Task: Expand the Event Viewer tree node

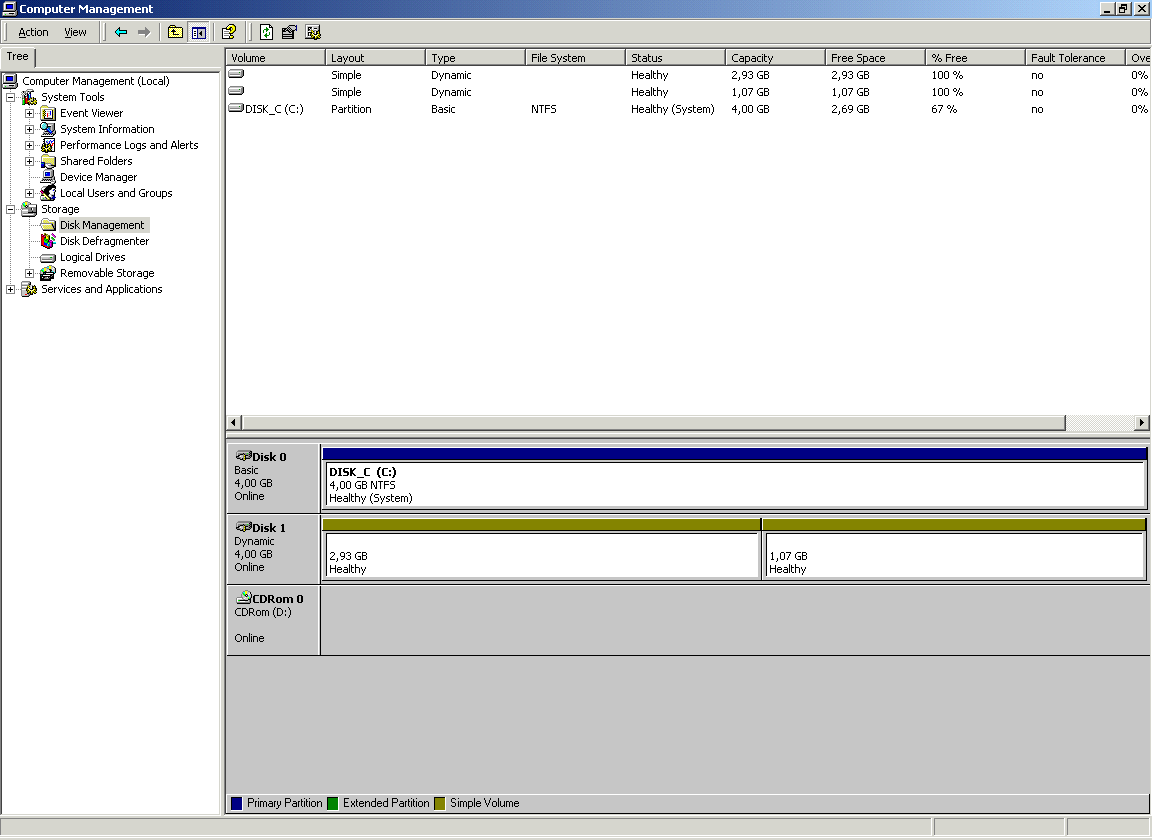Action: [30, 113]
